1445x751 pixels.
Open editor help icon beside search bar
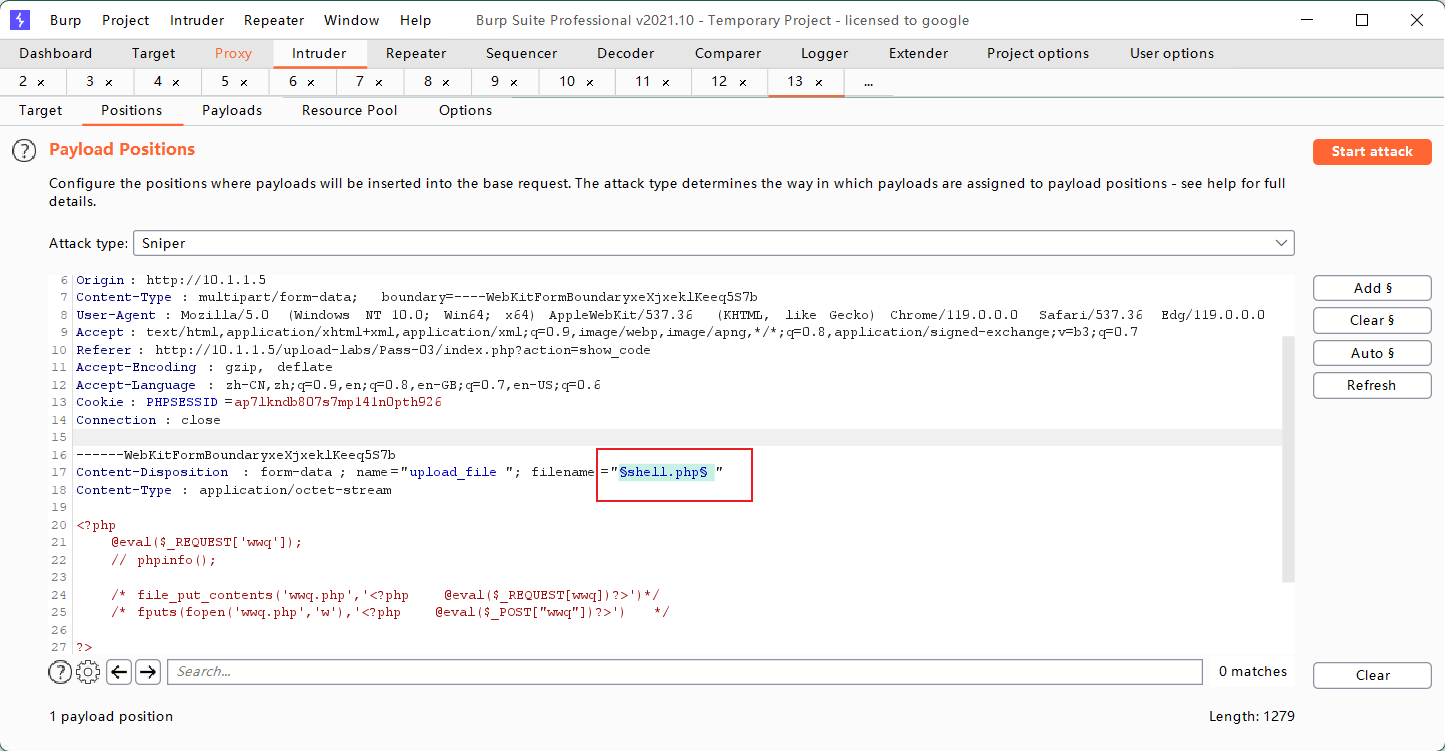click(x=60, y=672)
